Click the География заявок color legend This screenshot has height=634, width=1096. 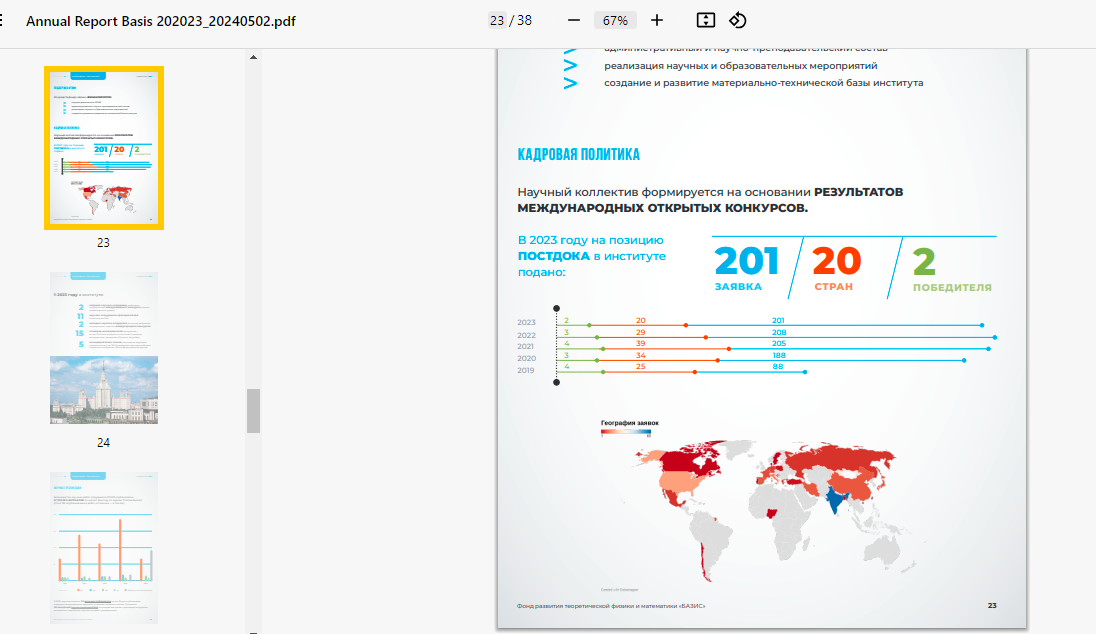pos(629,428)
